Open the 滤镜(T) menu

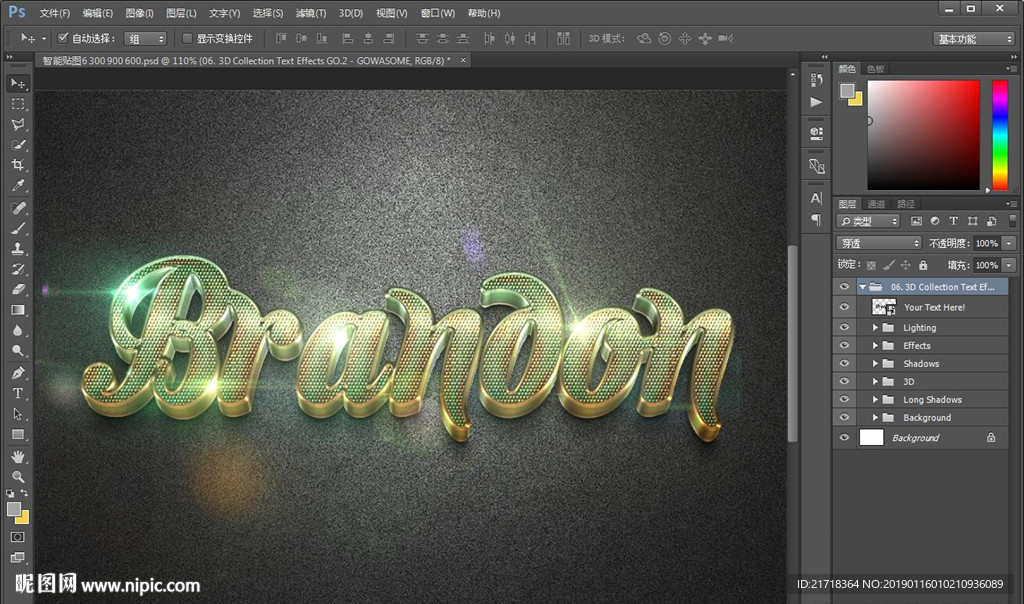click(x=310, y=13)
